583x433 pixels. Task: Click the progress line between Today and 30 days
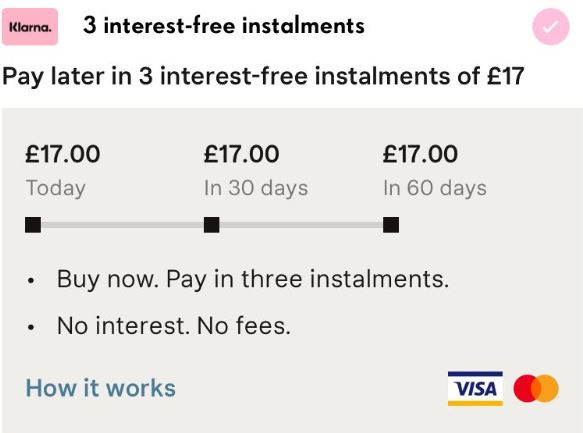pos(122,225)
